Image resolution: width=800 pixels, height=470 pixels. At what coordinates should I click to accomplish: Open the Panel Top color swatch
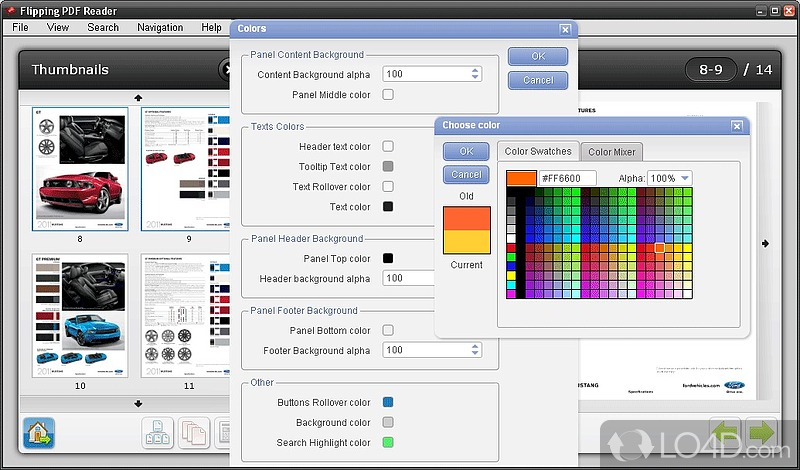point(388,258)
